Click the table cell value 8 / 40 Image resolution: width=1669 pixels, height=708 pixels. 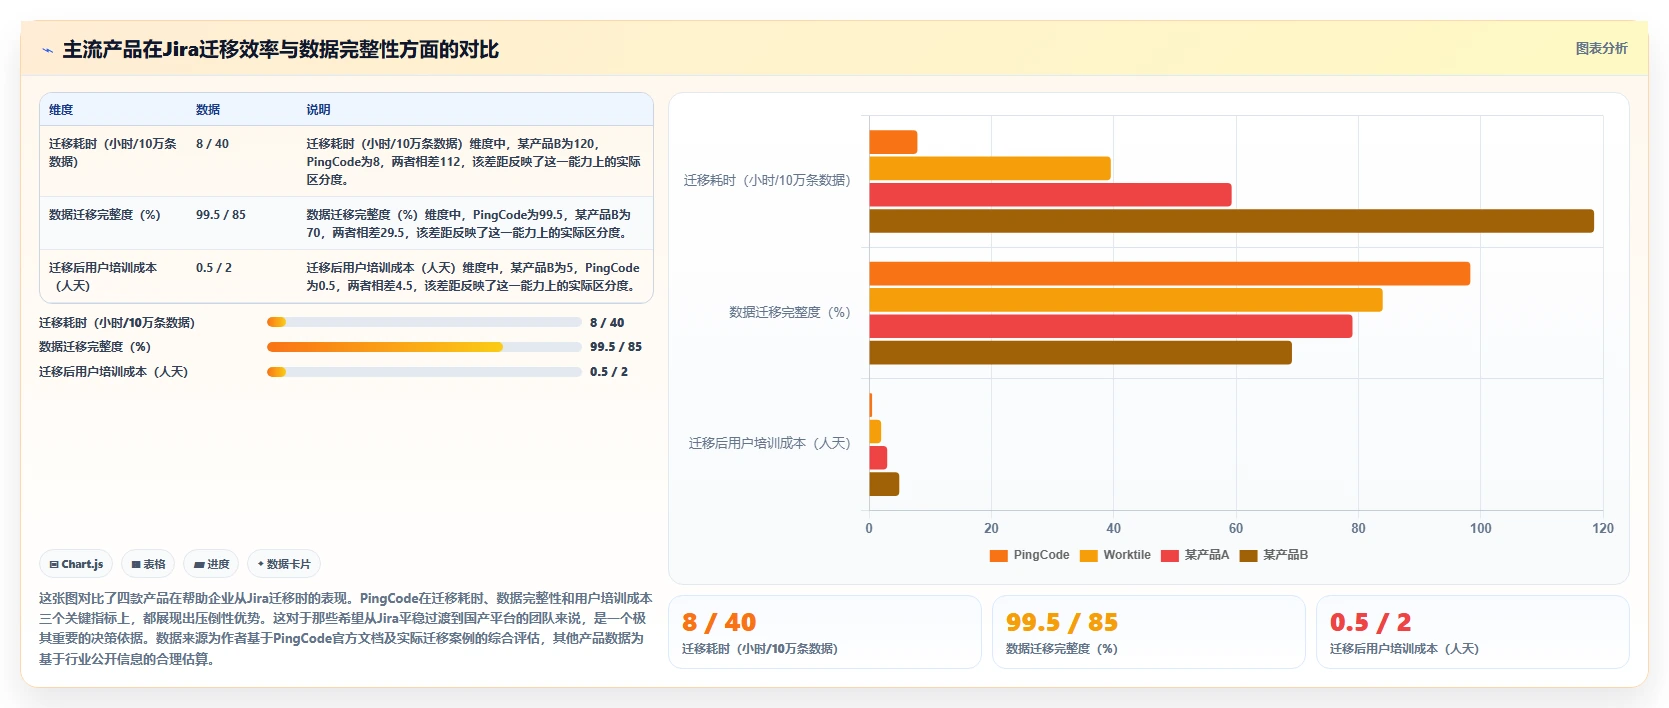[212, 144]
